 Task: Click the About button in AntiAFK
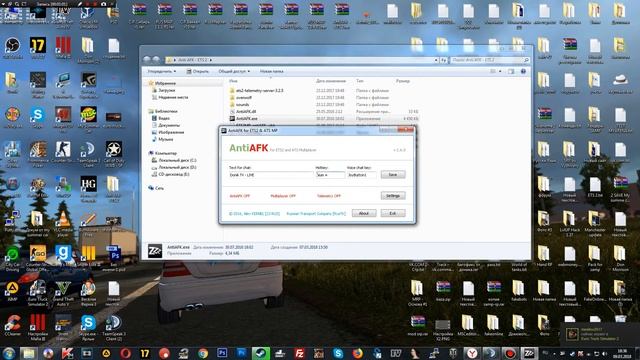(364, 213)
